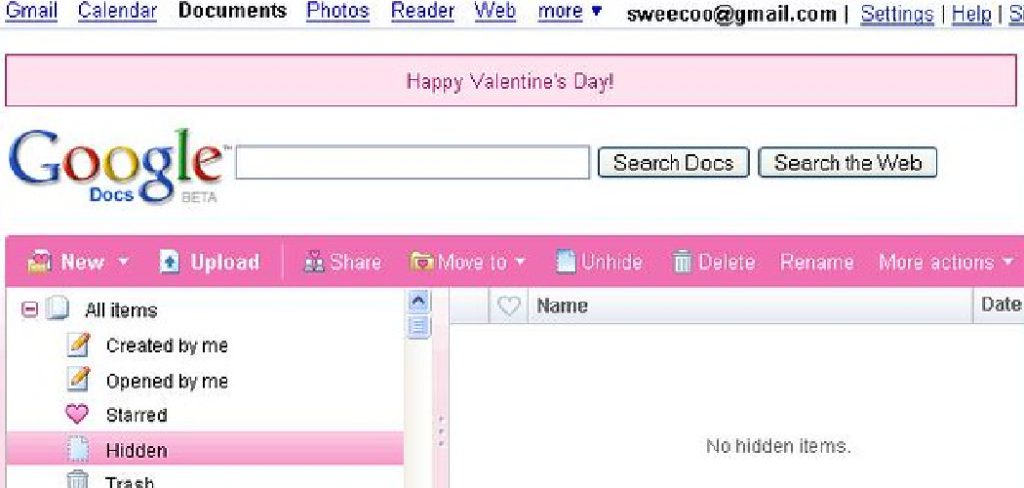The width and height of the screenshot is (1024, 488).
Task: Open the Move to dropdown
Action: click(468, 262)
